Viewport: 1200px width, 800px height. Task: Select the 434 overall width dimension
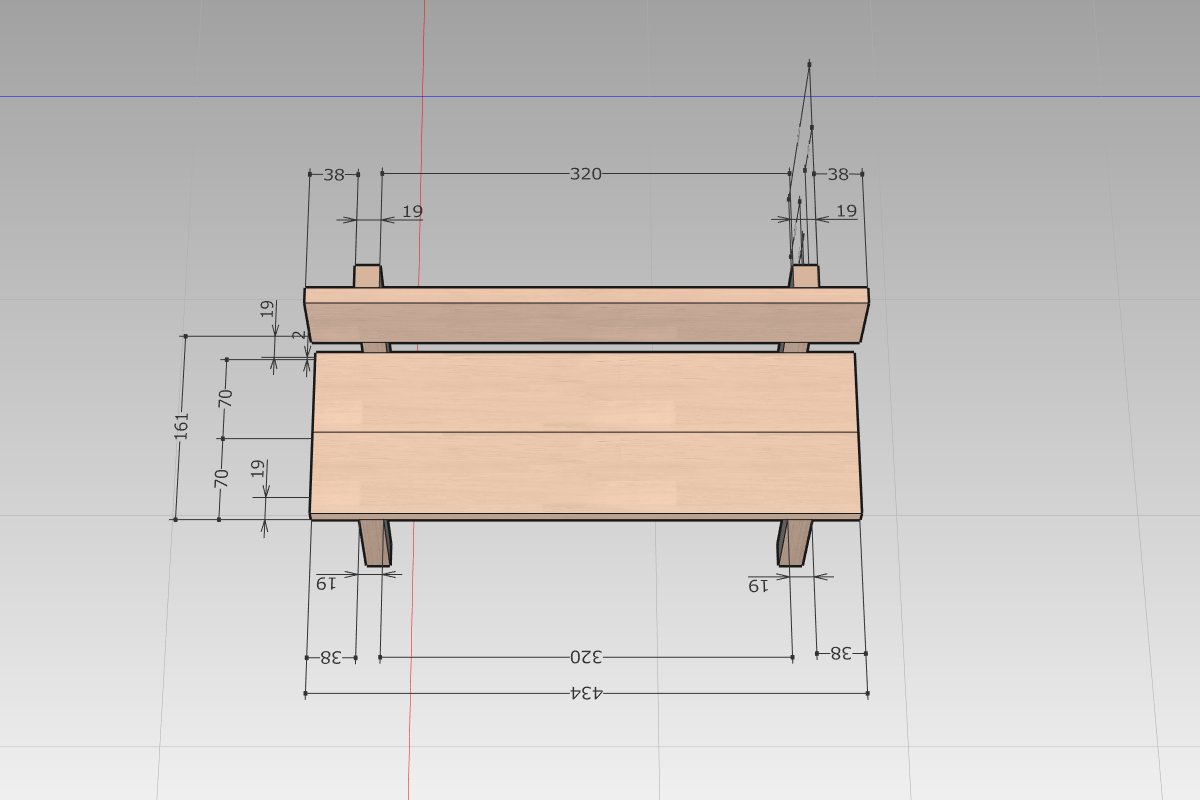coord(586,693)
